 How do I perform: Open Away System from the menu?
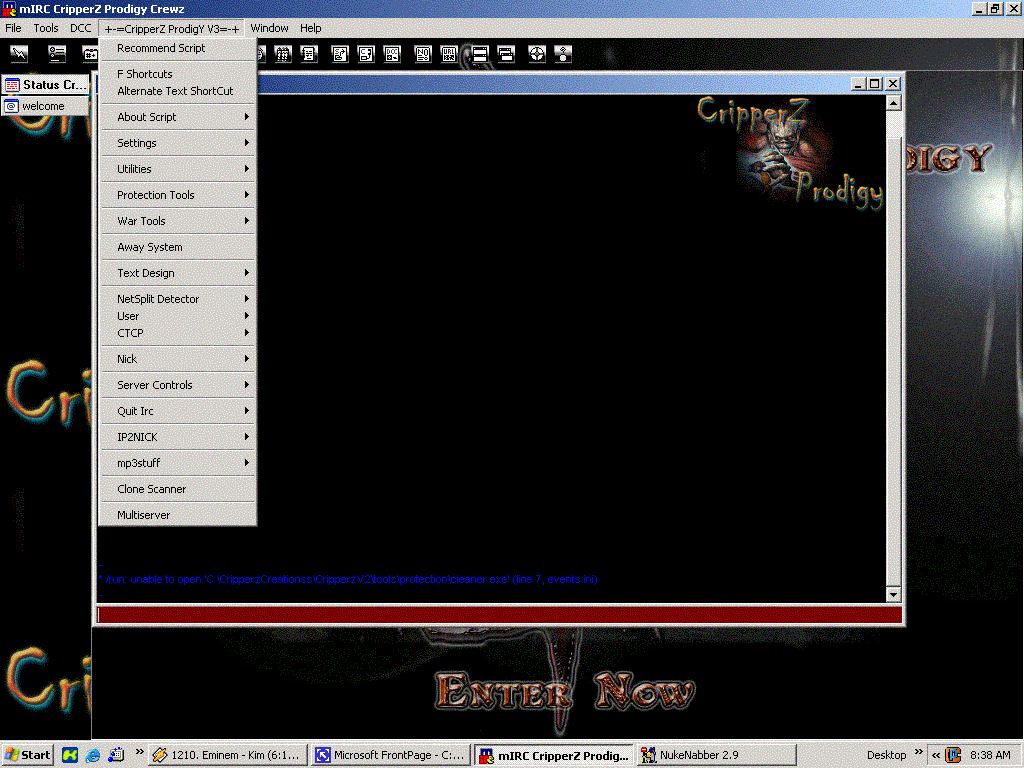point(178,248)
